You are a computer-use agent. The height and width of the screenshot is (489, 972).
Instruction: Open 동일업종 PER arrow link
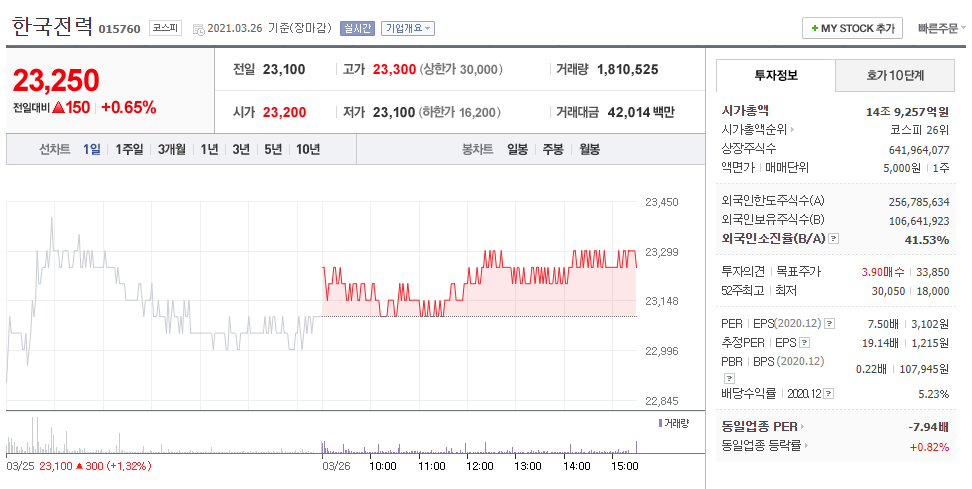[803, 427]
